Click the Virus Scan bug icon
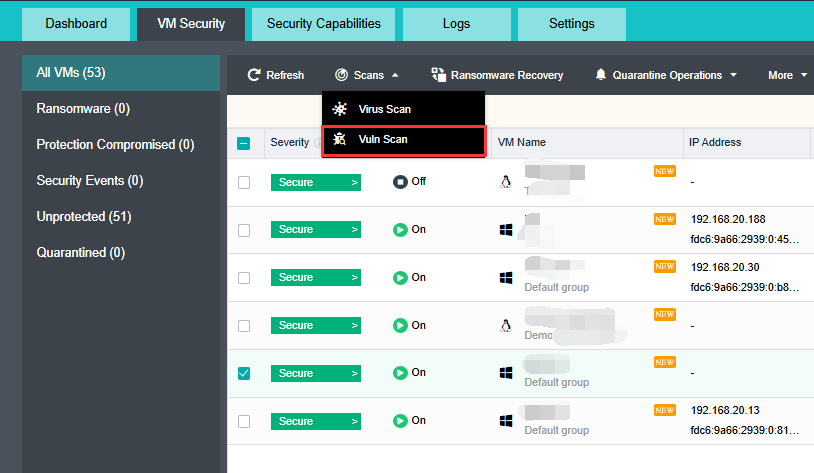The image size is (814, 473). [x=340, y=109]
